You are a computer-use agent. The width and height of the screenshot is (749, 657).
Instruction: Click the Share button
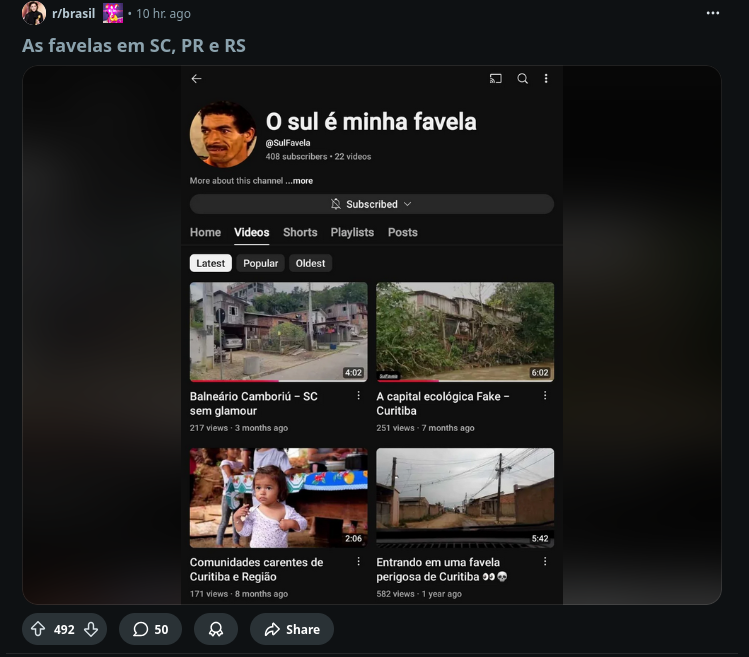tap(292, 629)
